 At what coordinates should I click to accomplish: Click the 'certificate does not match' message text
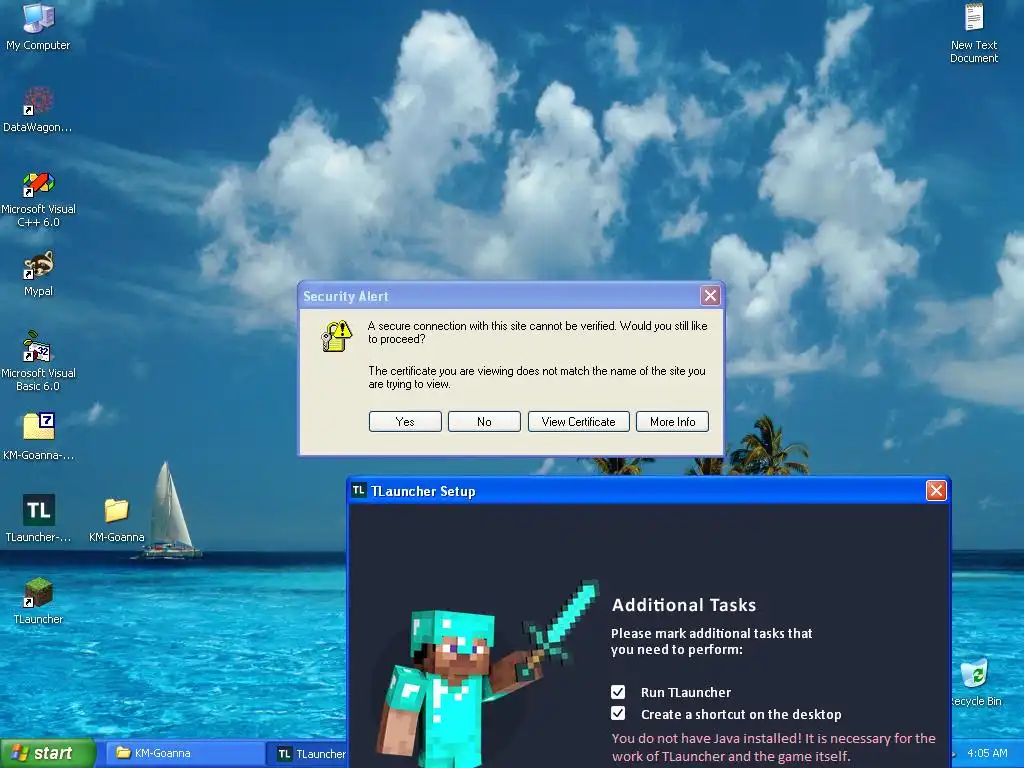(x=537, y=377)
